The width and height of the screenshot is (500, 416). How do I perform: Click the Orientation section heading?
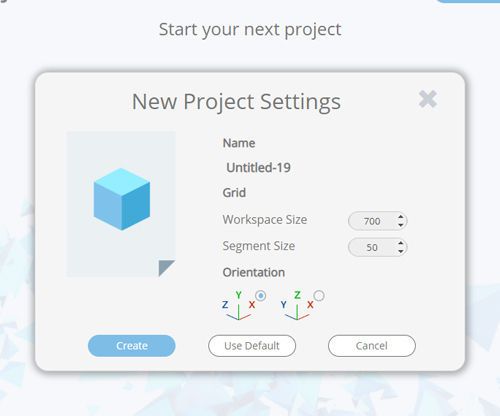tap(254, 273)
